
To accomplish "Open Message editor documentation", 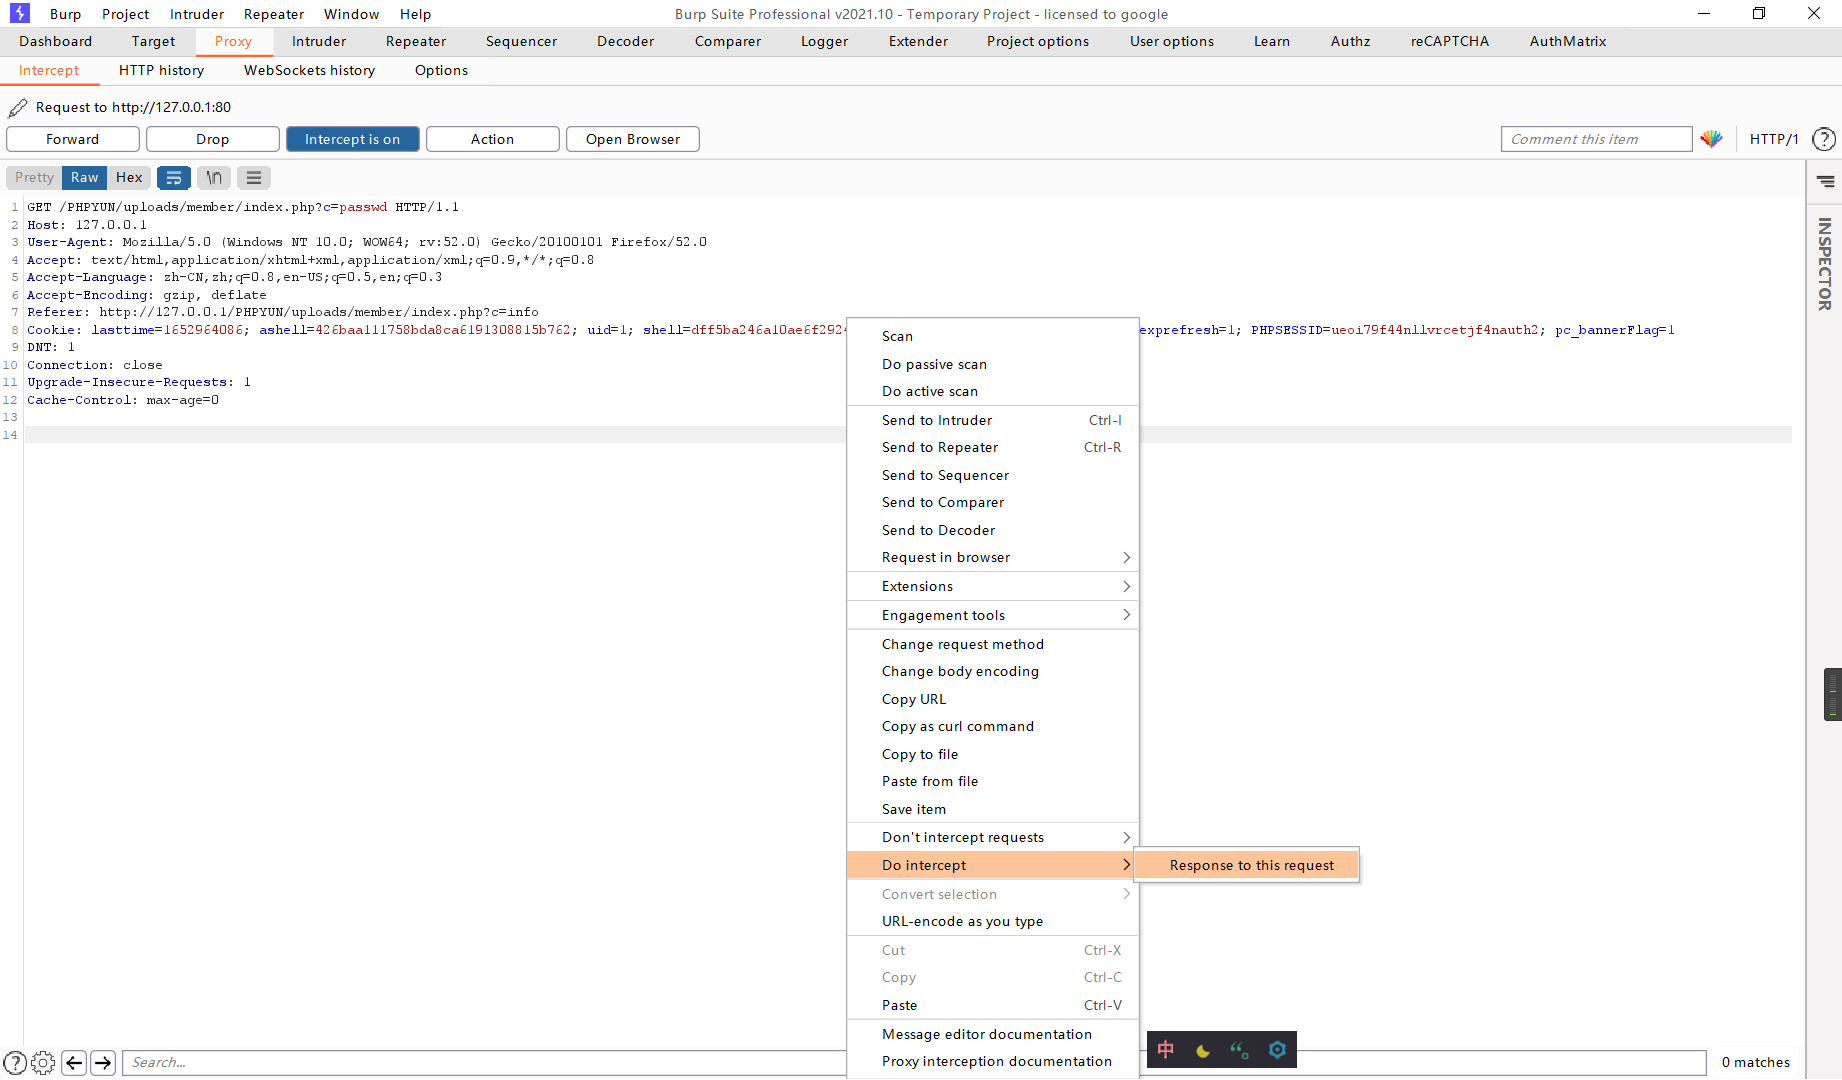I will click(993, 1034).
